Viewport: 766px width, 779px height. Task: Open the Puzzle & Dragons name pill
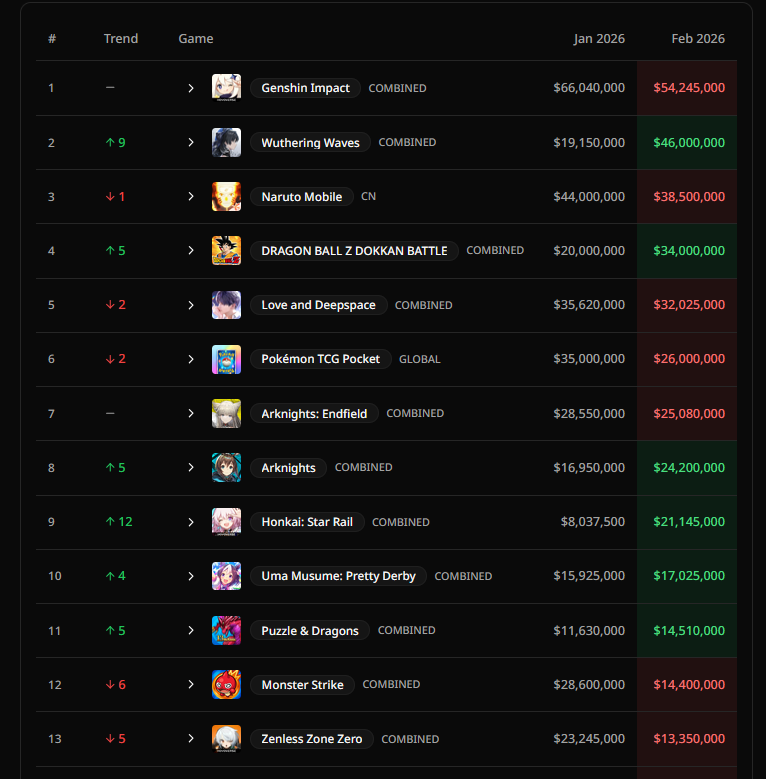click(310, 630)
